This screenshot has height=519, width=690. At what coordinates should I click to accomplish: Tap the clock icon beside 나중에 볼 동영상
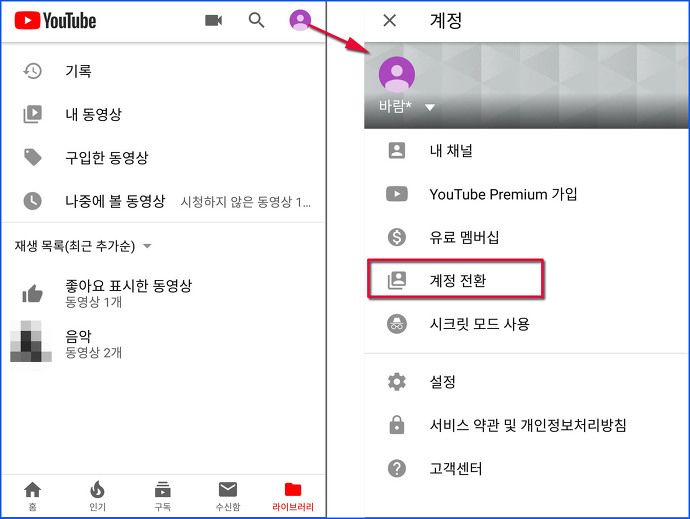[33, 201]
